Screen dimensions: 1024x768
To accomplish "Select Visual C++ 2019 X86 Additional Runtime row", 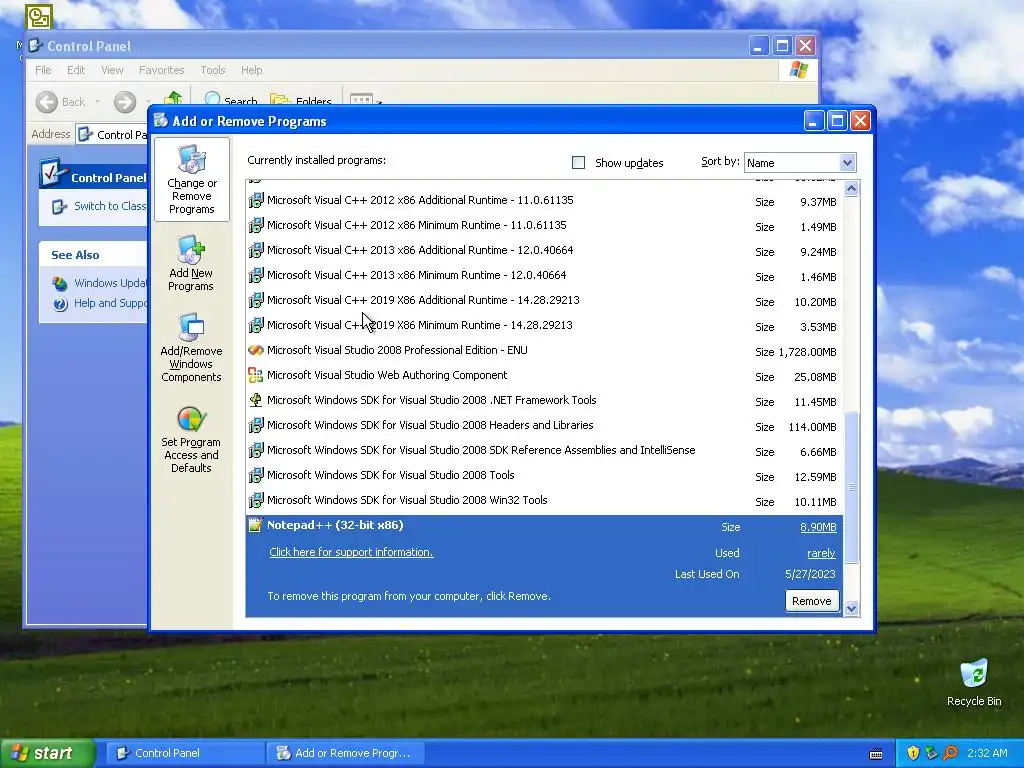I will click(544, 301).
